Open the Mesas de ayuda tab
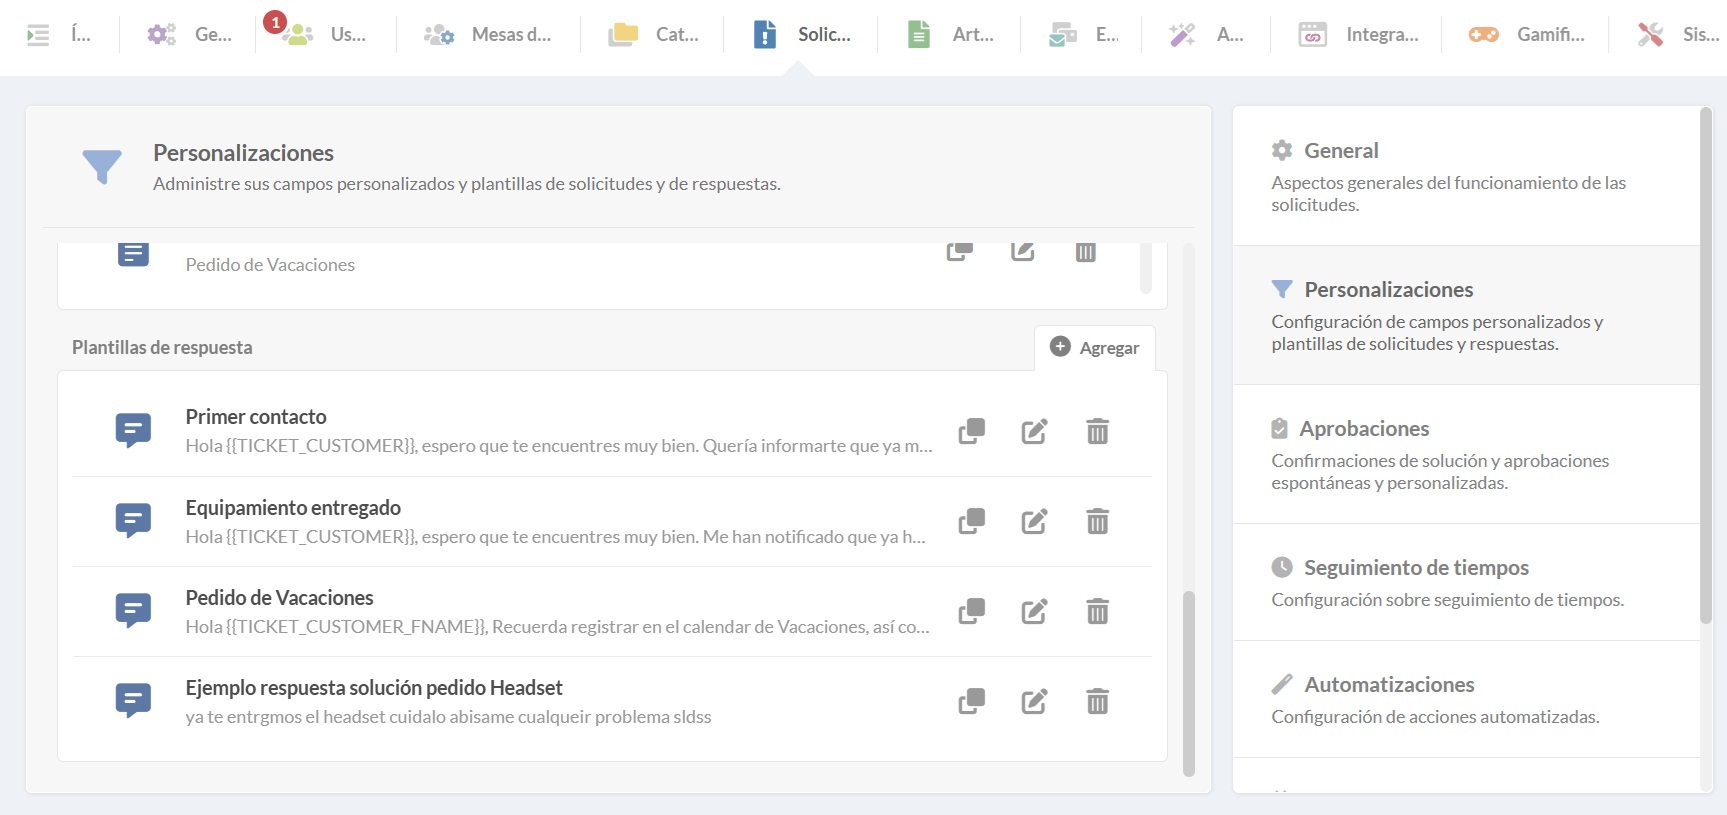Screen dimensions: 1727x815 coord(488,35)
